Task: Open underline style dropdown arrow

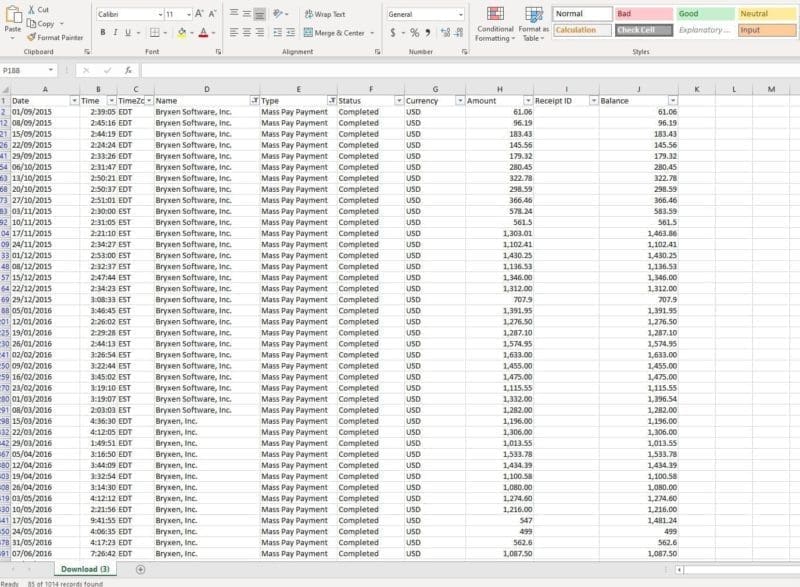Action: 138,33
